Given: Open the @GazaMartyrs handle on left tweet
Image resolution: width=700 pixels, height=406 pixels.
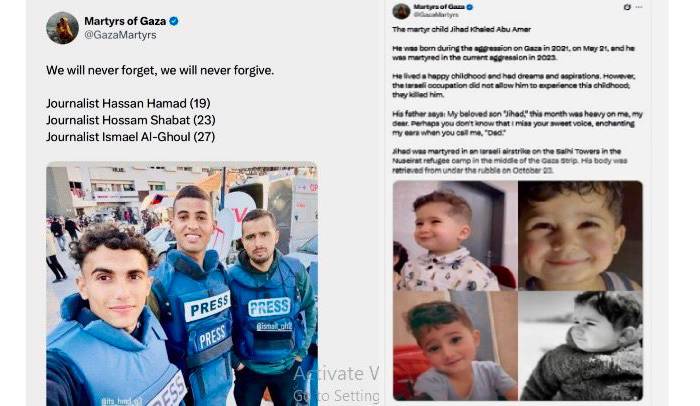Looking at the screenshot, I should tap(121, 35).
